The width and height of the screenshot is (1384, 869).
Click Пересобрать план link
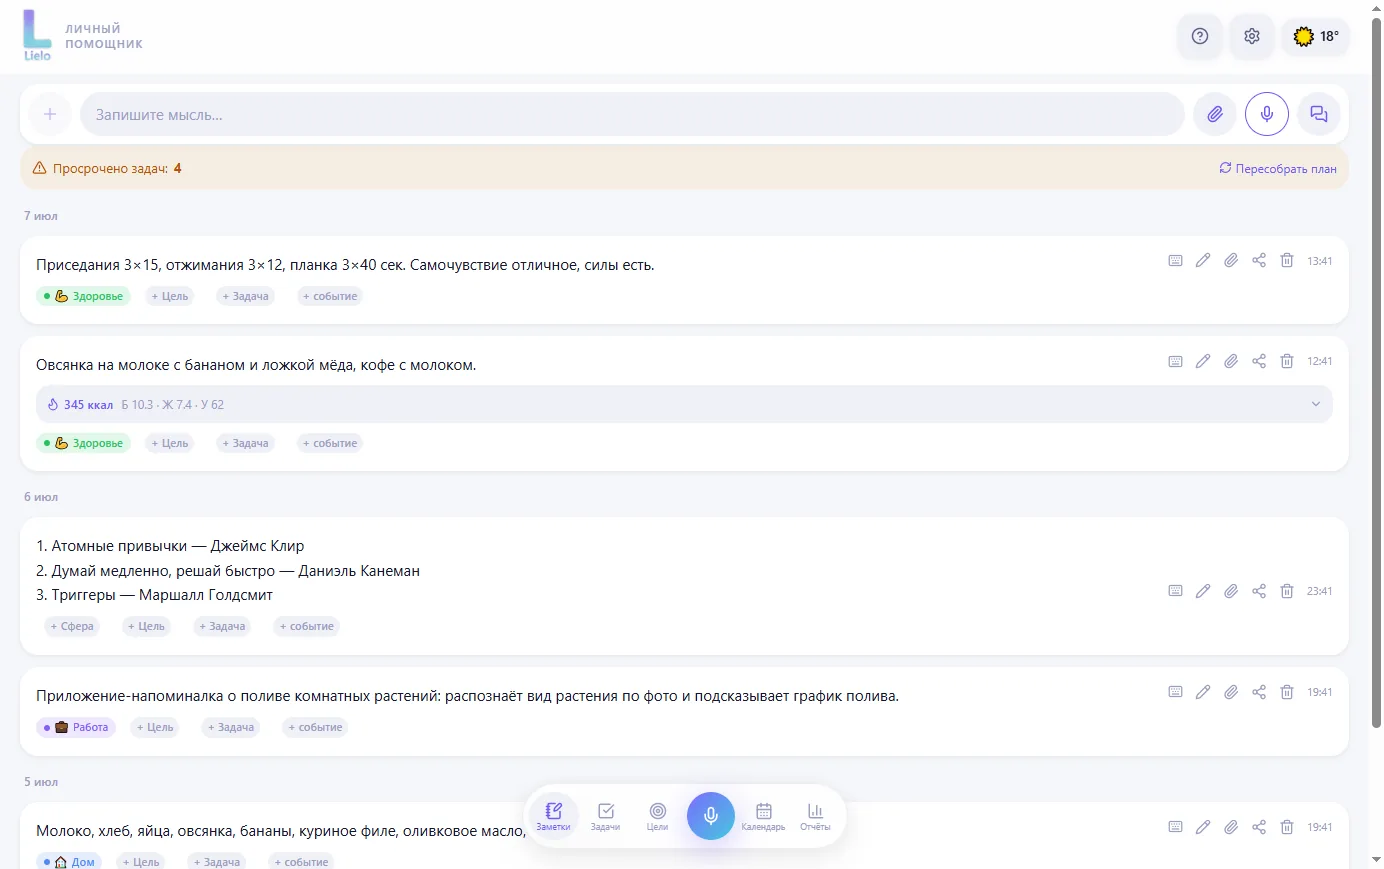pyautogui.click(x=1278, y=169)
